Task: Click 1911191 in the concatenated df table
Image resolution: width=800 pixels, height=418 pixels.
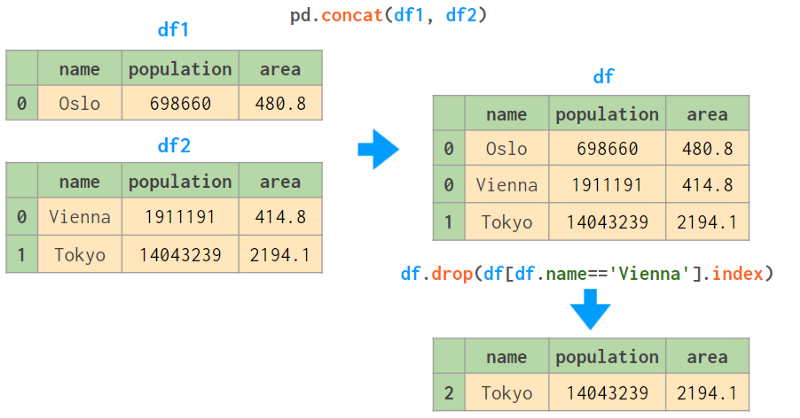Action: [607, 185]
